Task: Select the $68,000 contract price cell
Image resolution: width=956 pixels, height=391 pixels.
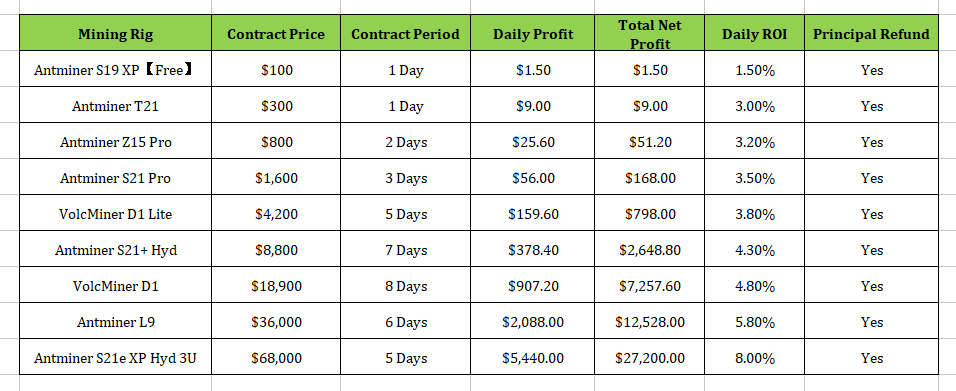Action: (x=276, y=357)
